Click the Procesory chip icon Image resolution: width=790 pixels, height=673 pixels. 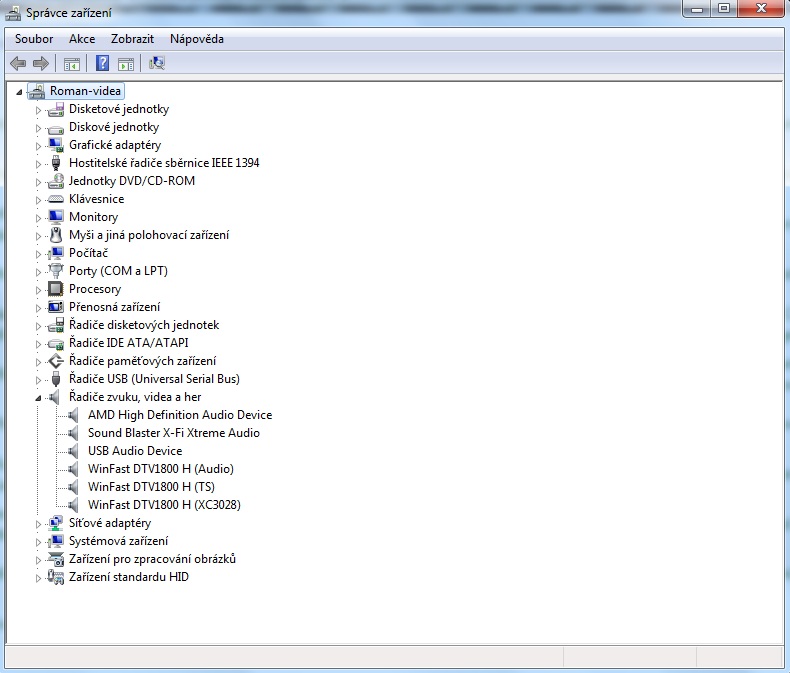click(56, 289)
